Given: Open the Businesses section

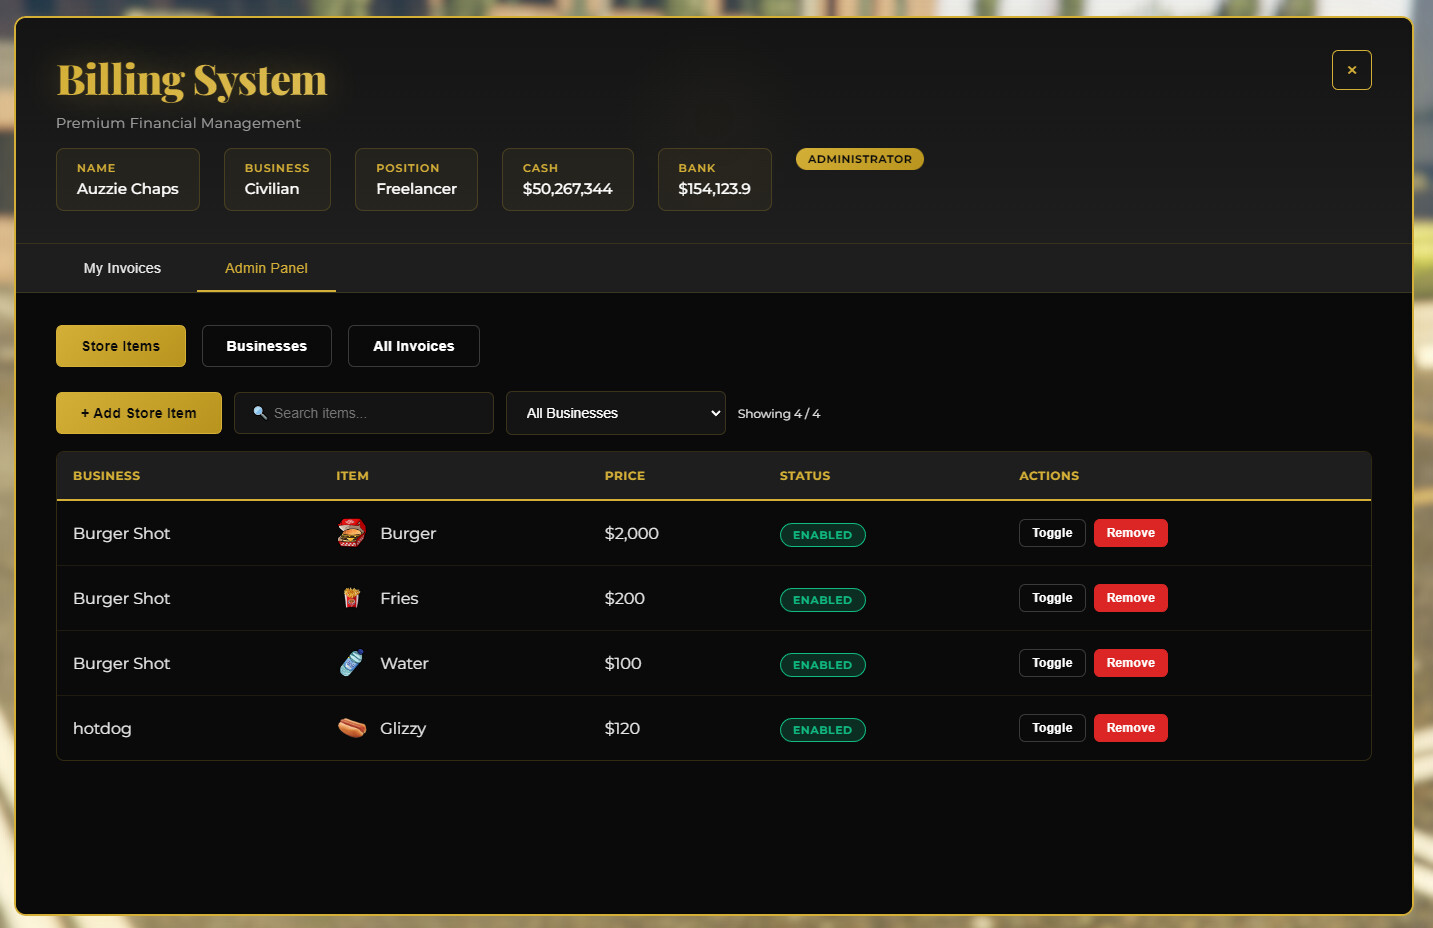Looking at the screenshot, I should [x=267, y=346].
